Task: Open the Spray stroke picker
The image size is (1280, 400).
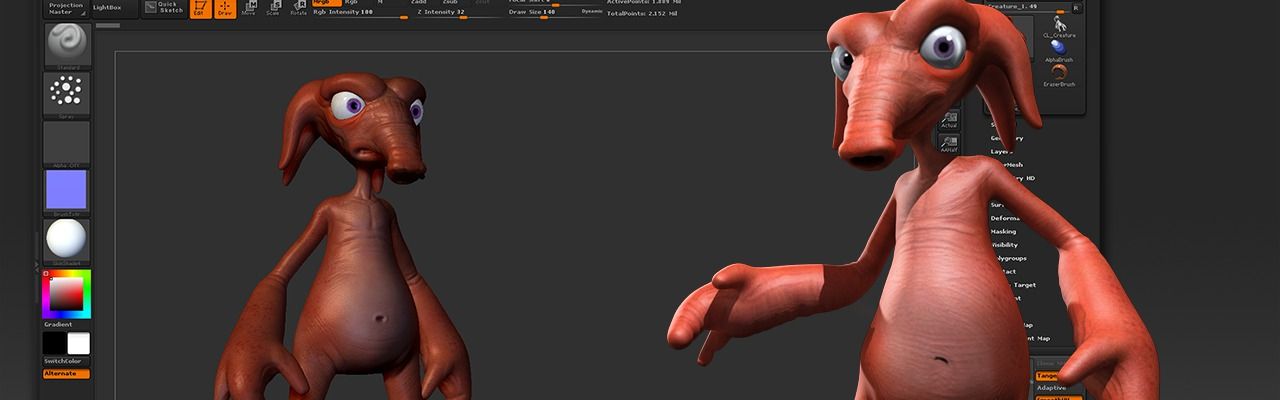Action: [x=67, y=94]
